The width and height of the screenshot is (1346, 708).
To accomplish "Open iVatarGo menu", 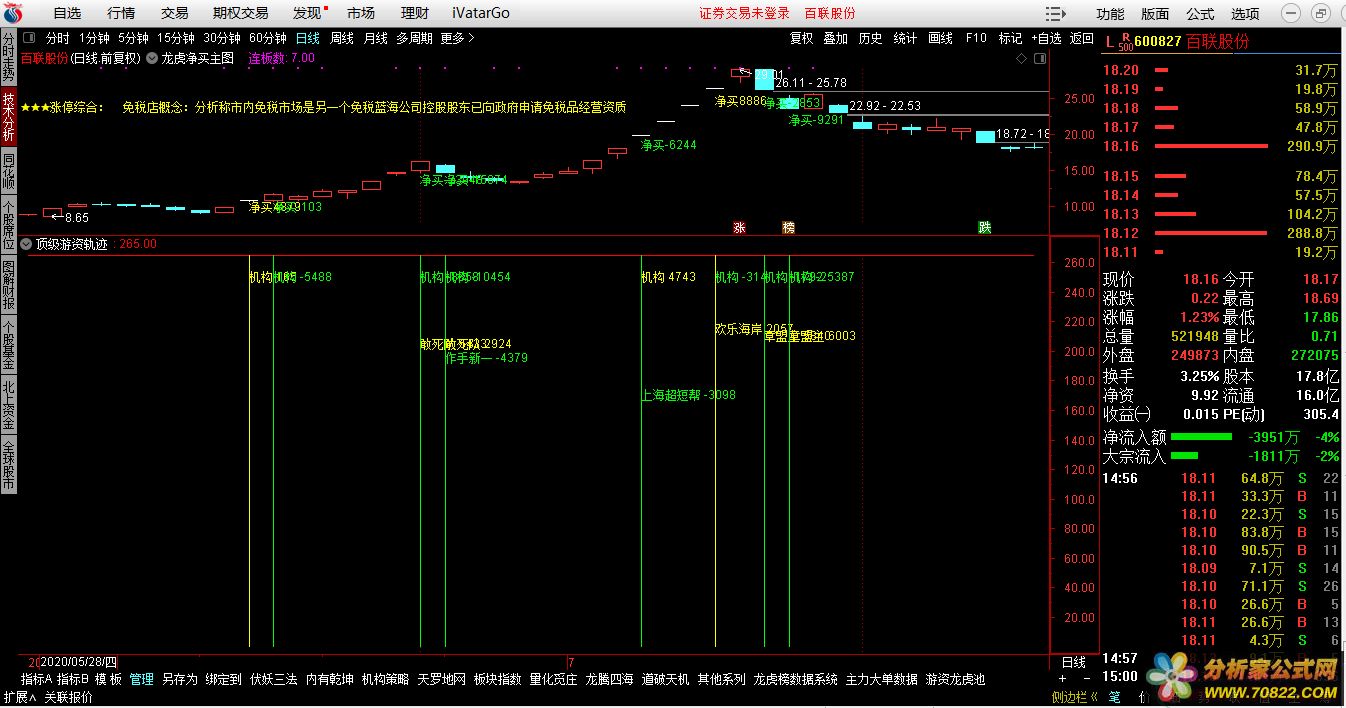I will coord(480,13).
